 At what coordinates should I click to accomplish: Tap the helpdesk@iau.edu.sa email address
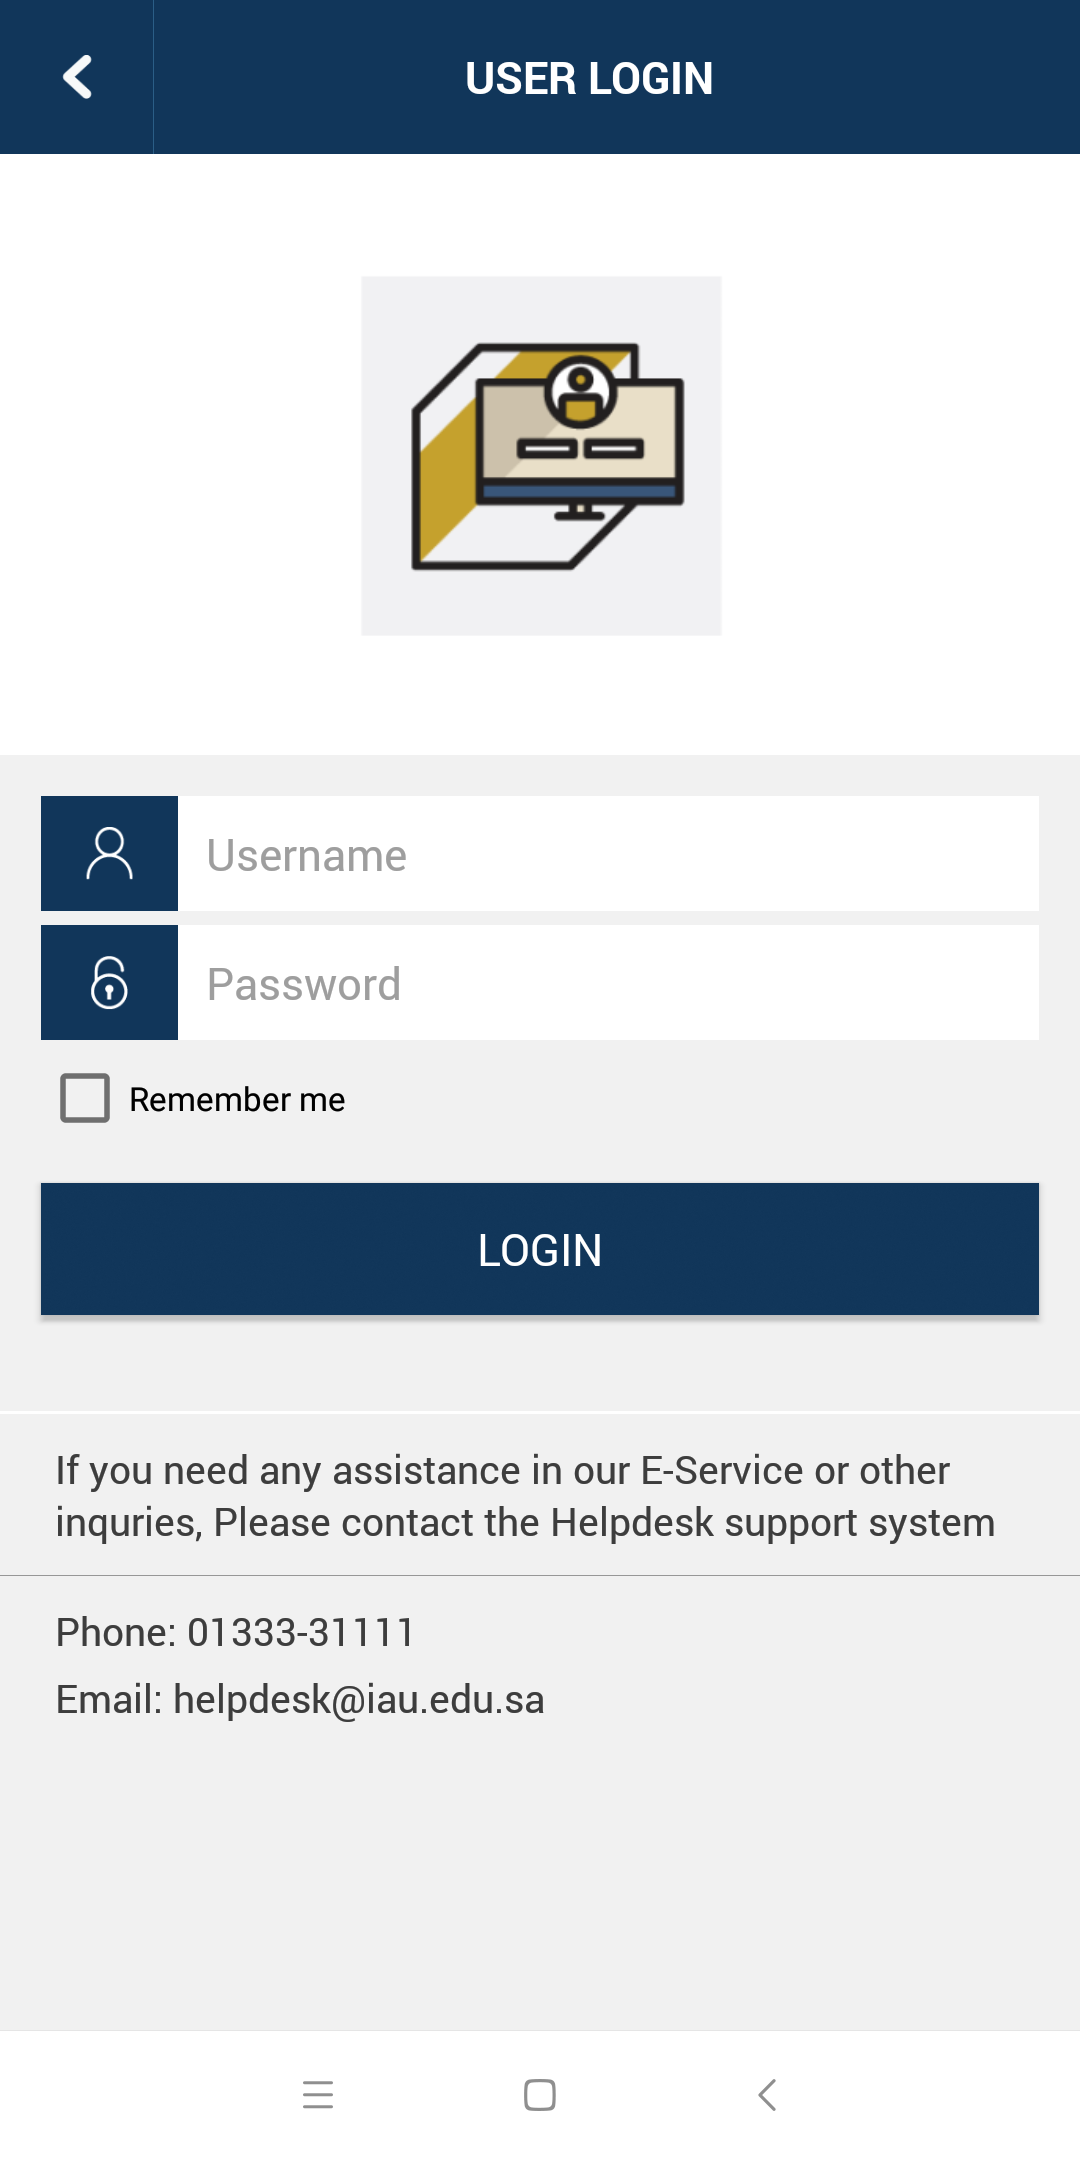[359, 1699]
